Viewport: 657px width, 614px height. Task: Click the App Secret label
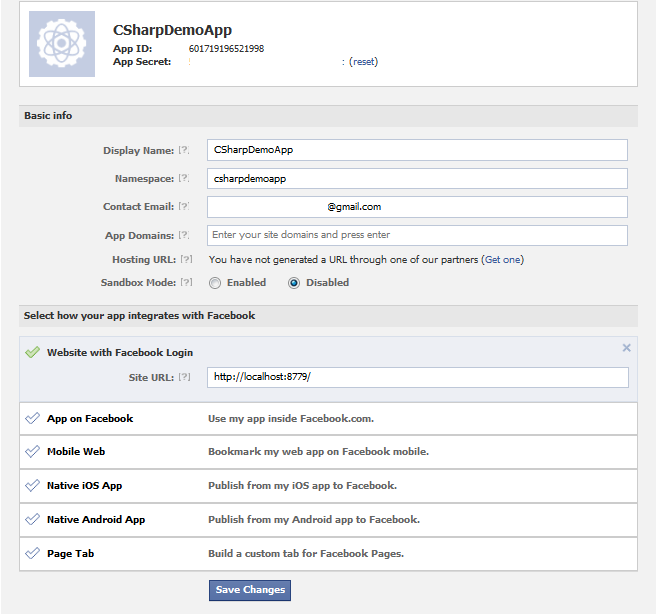click(142, 62)
